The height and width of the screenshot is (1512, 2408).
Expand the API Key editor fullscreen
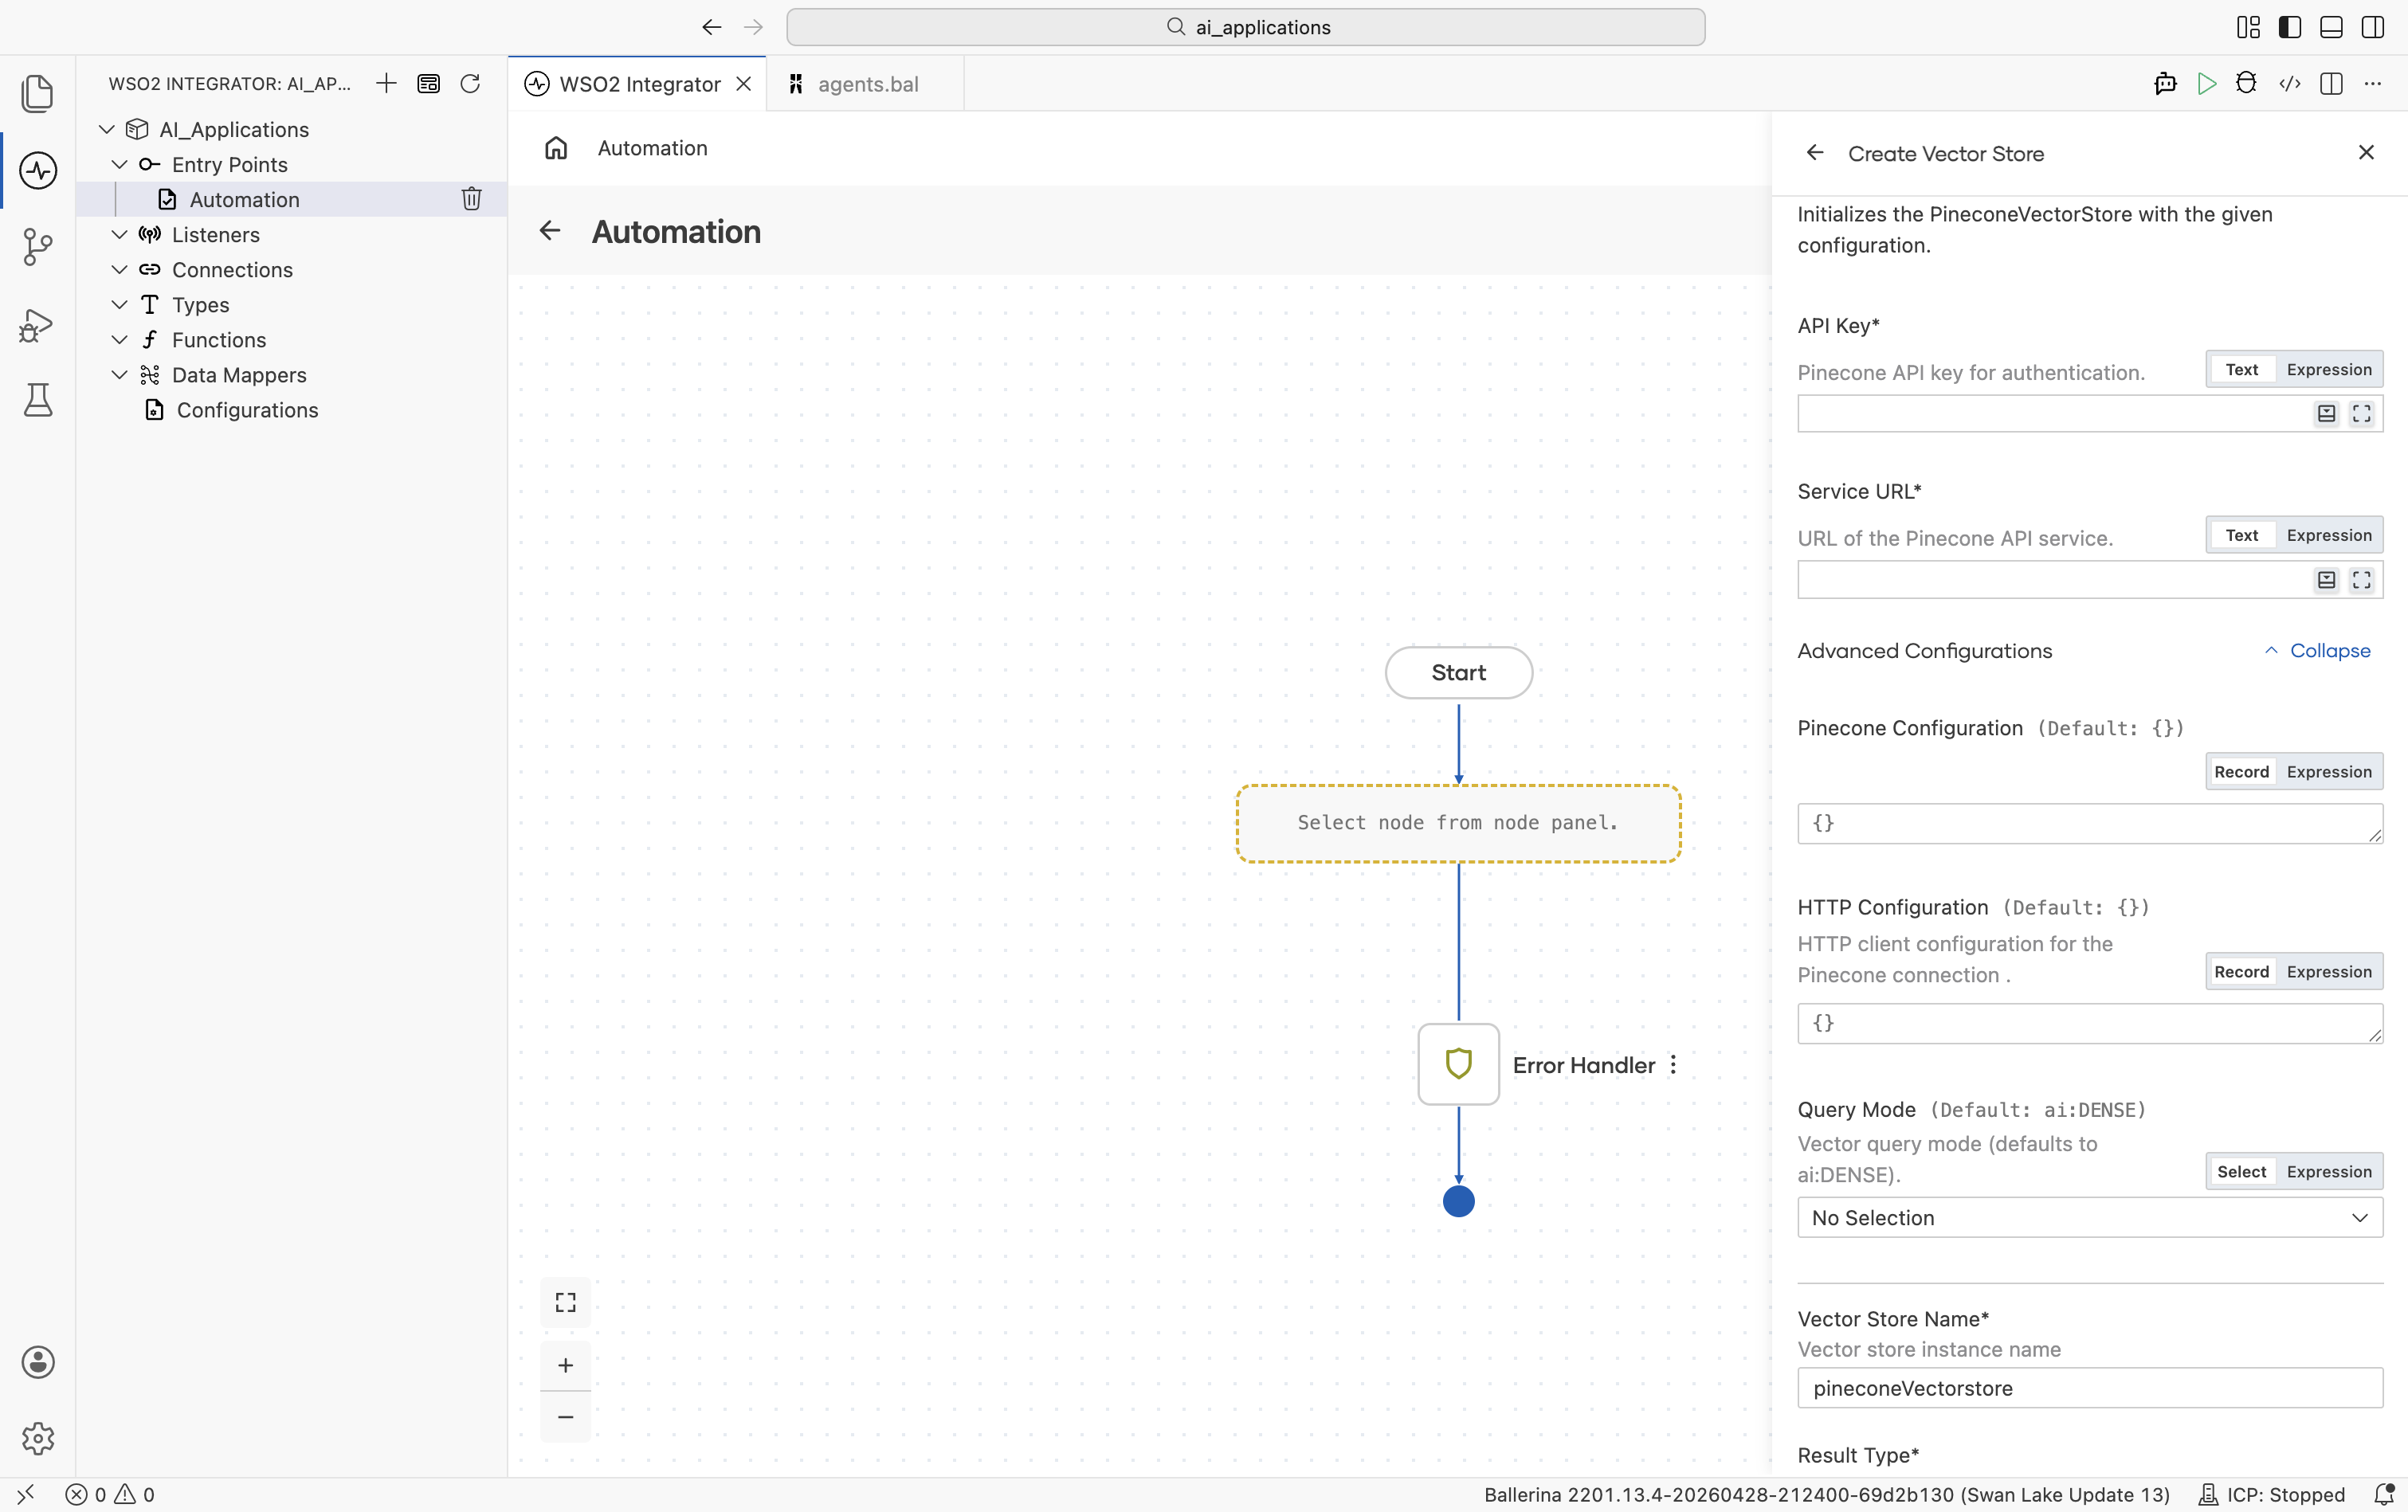click(2362, 413)
